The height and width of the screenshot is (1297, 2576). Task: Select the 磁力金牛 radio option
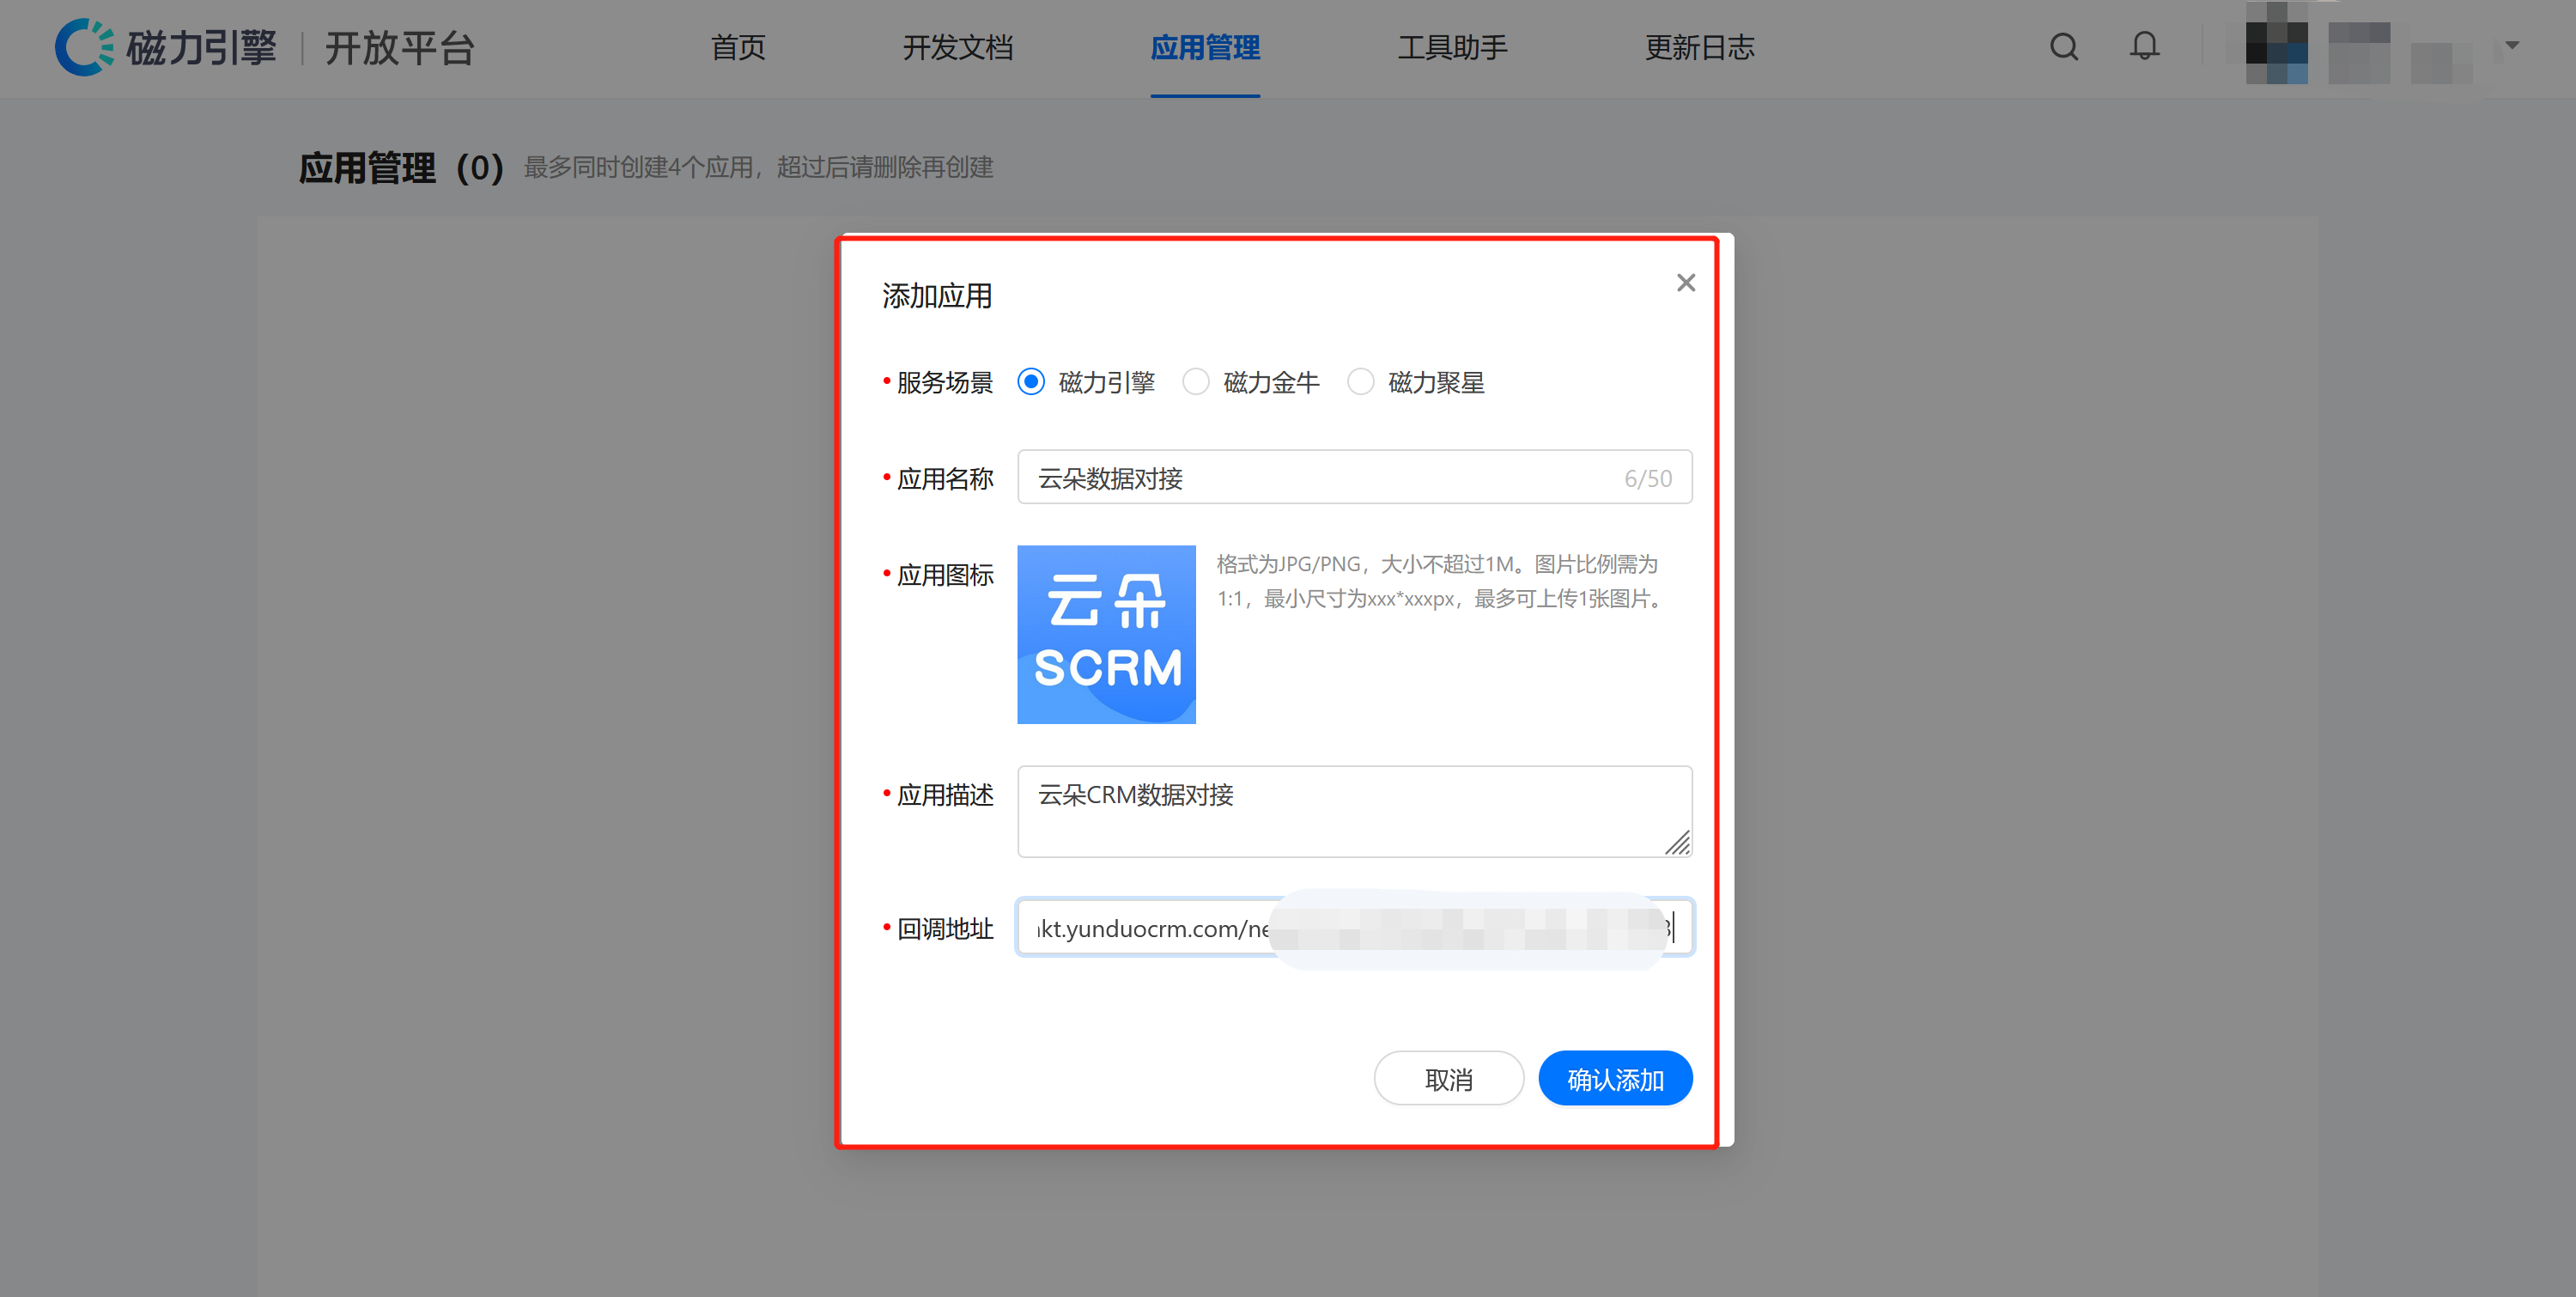pos(1196,382)
